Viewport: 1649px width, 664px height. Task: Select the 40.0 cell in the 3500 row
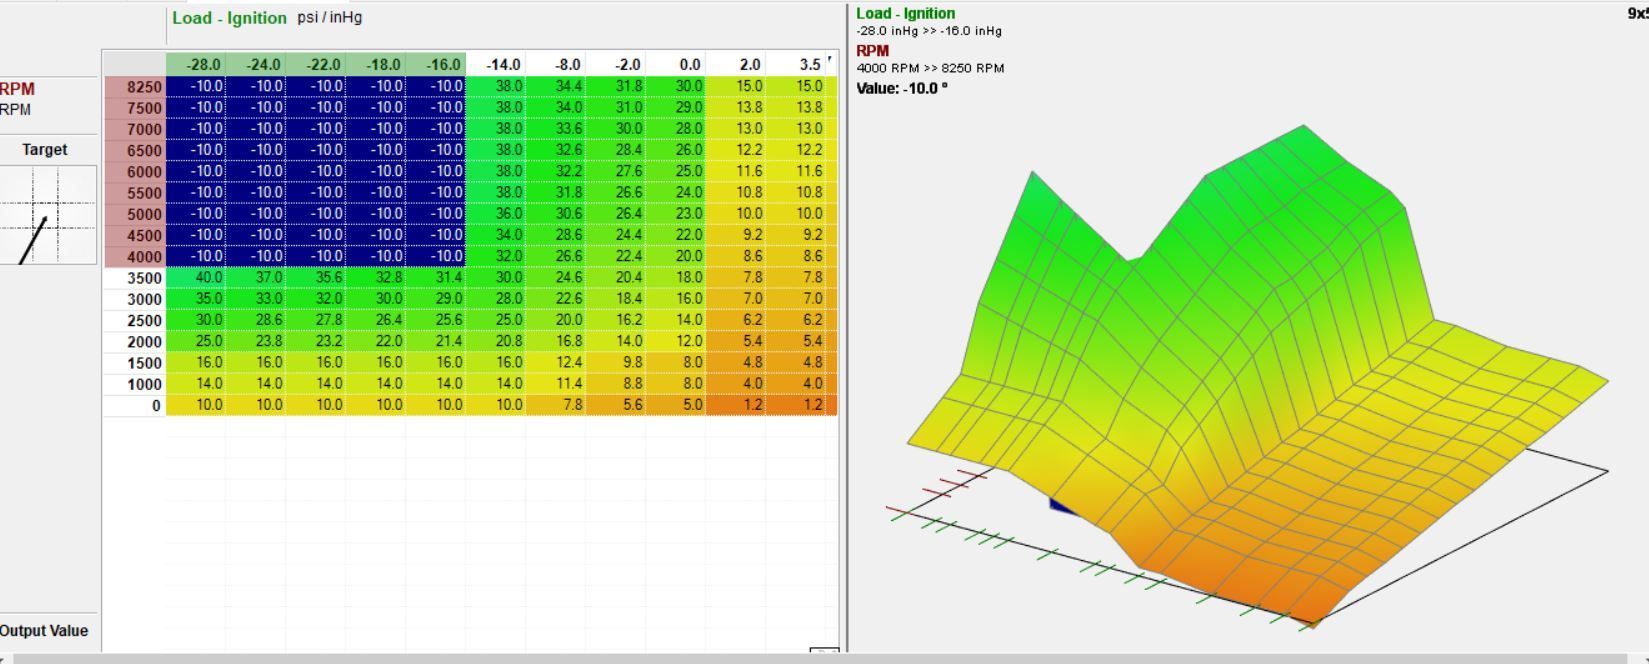196,278
